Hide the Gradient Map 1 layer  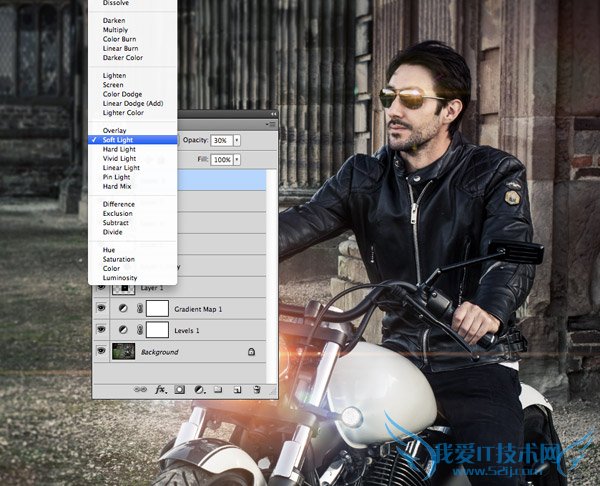click(x=101, y=308)
